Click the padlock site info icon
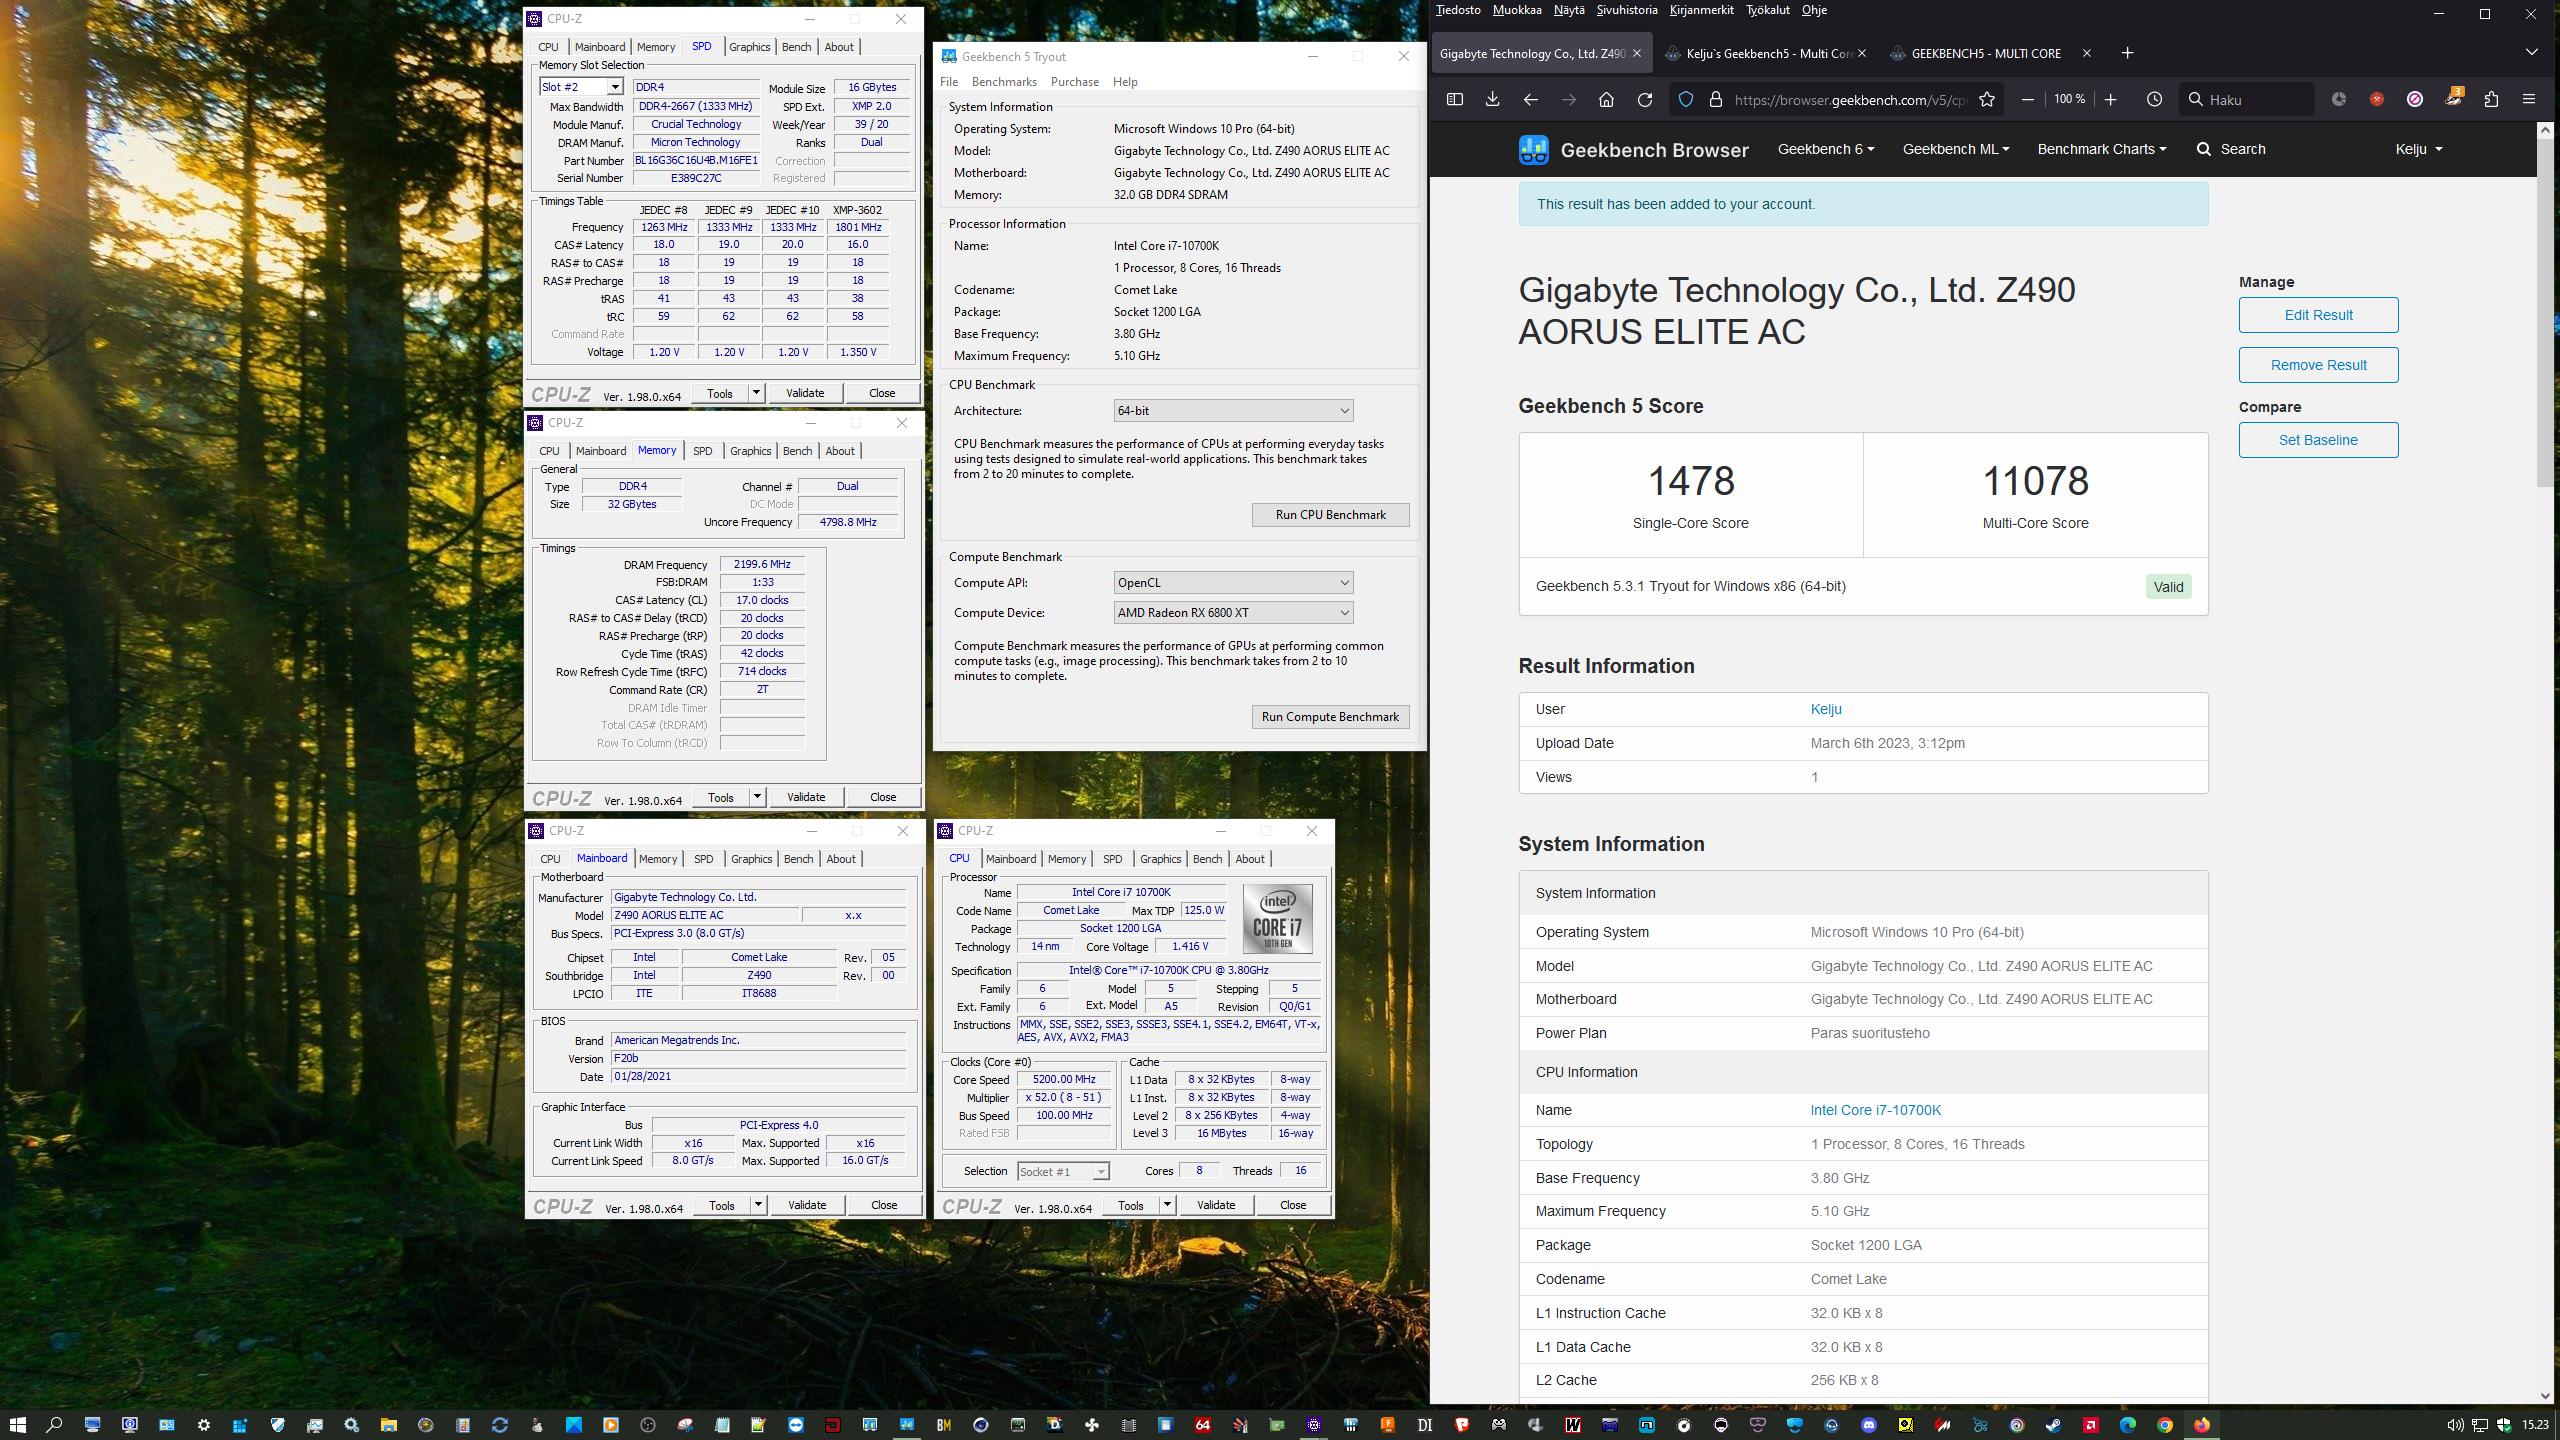The height and width of the screenshot is (1440, 2560). [x=1716, y=99]
